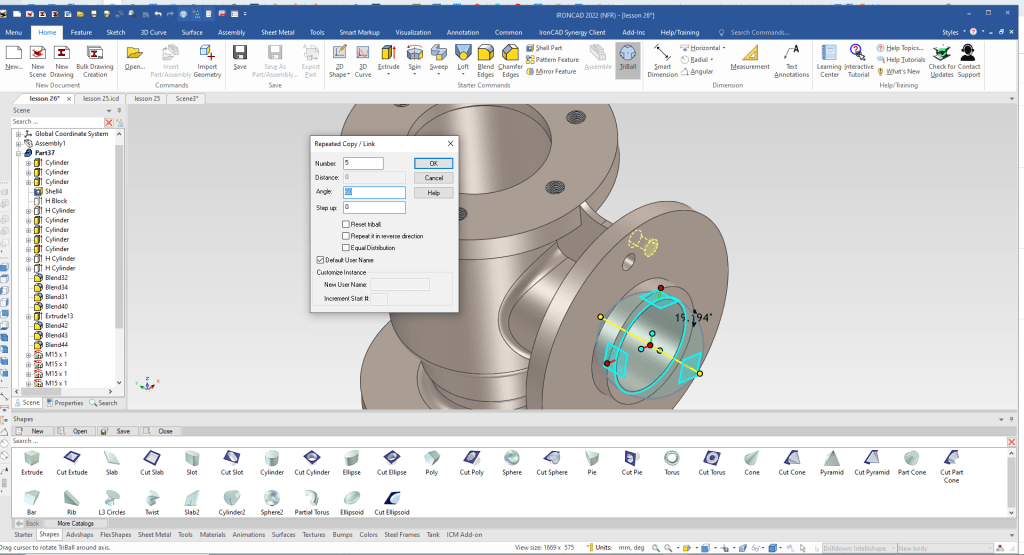
Task: Pick the Cut Sphere shape from catalog
Action: pyautogui.click(x=551, y=460)
